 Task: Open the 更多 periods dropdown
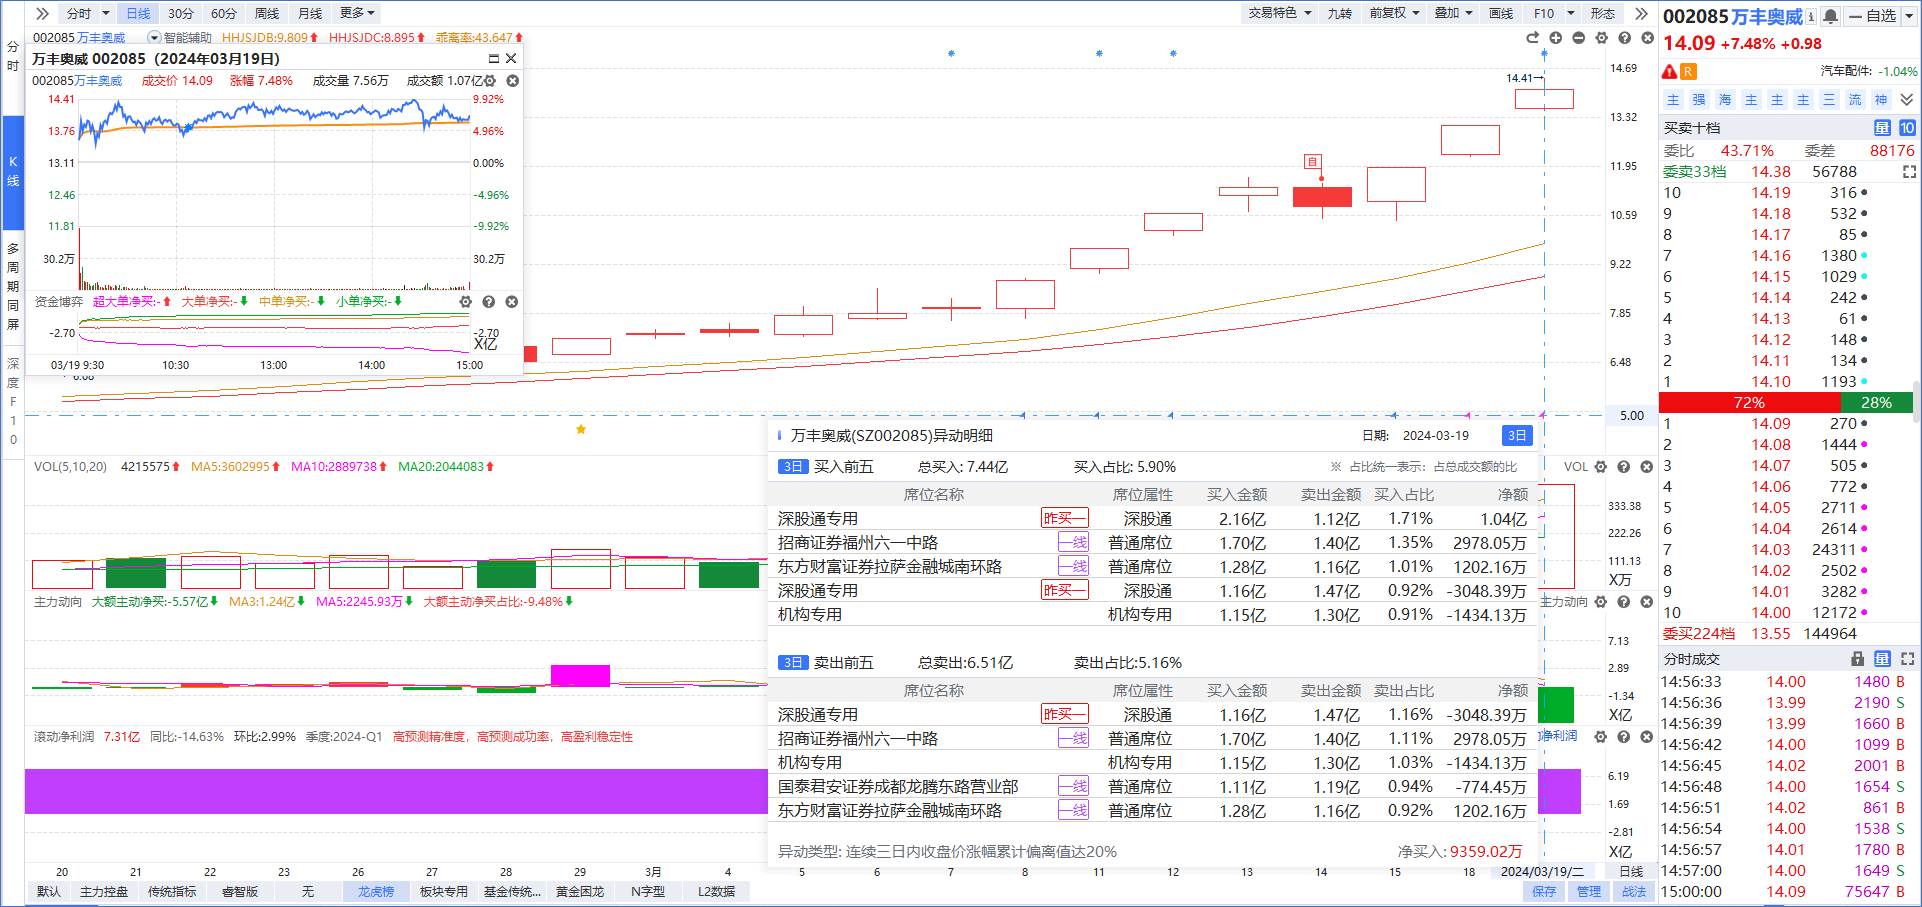[x=357, y=13]
